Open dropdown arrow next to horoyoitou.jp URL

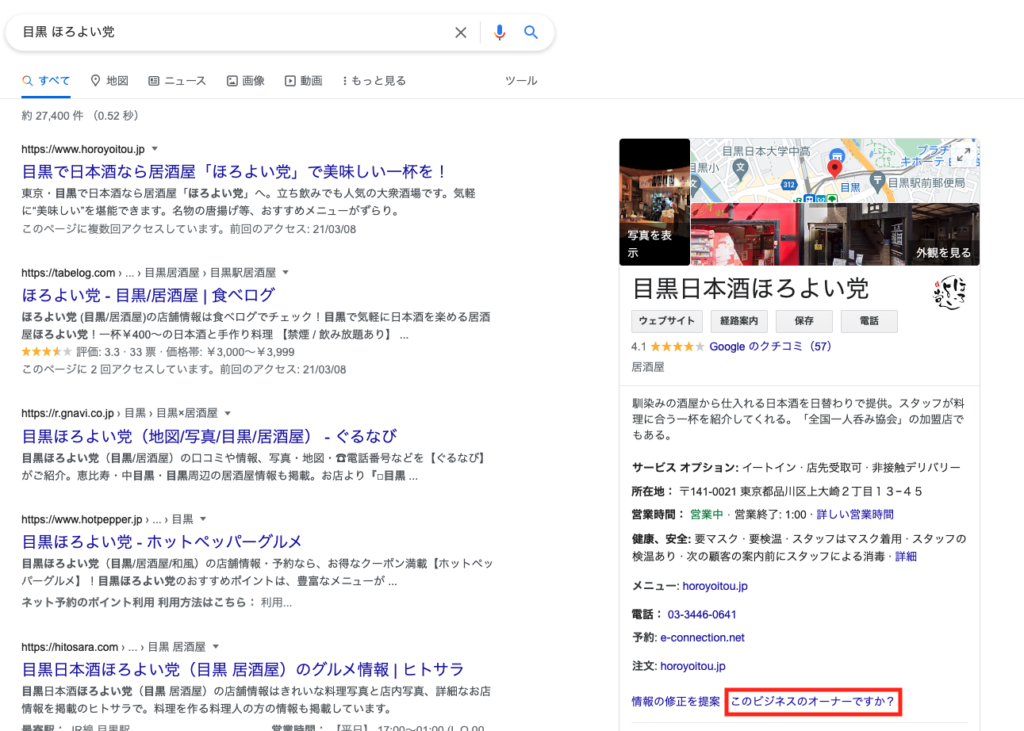coord(155,148)
